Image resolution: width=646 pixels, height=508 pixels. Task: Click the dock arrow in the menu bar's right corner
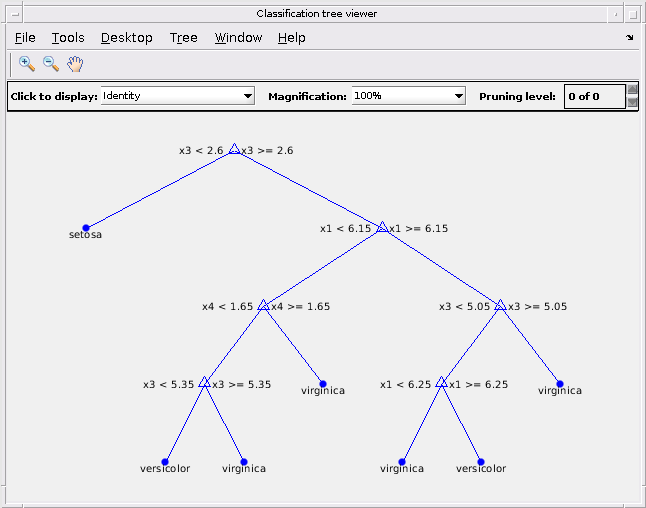(x=630, y=37)
